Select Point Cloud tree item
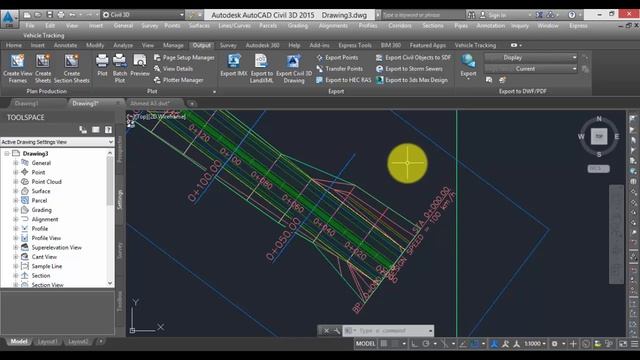The image size is (640, 360). point(47,182)
